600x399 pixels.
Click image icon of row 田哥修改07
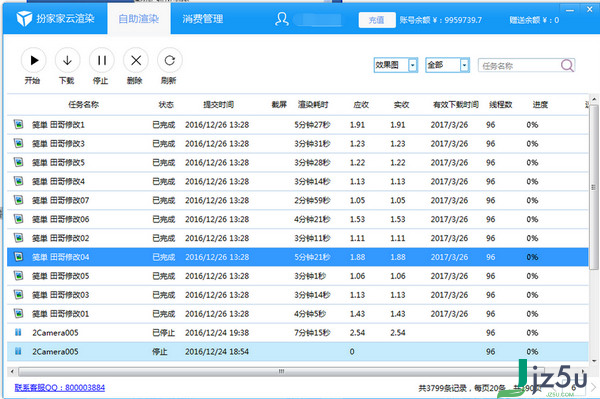[x=18, y=200]
